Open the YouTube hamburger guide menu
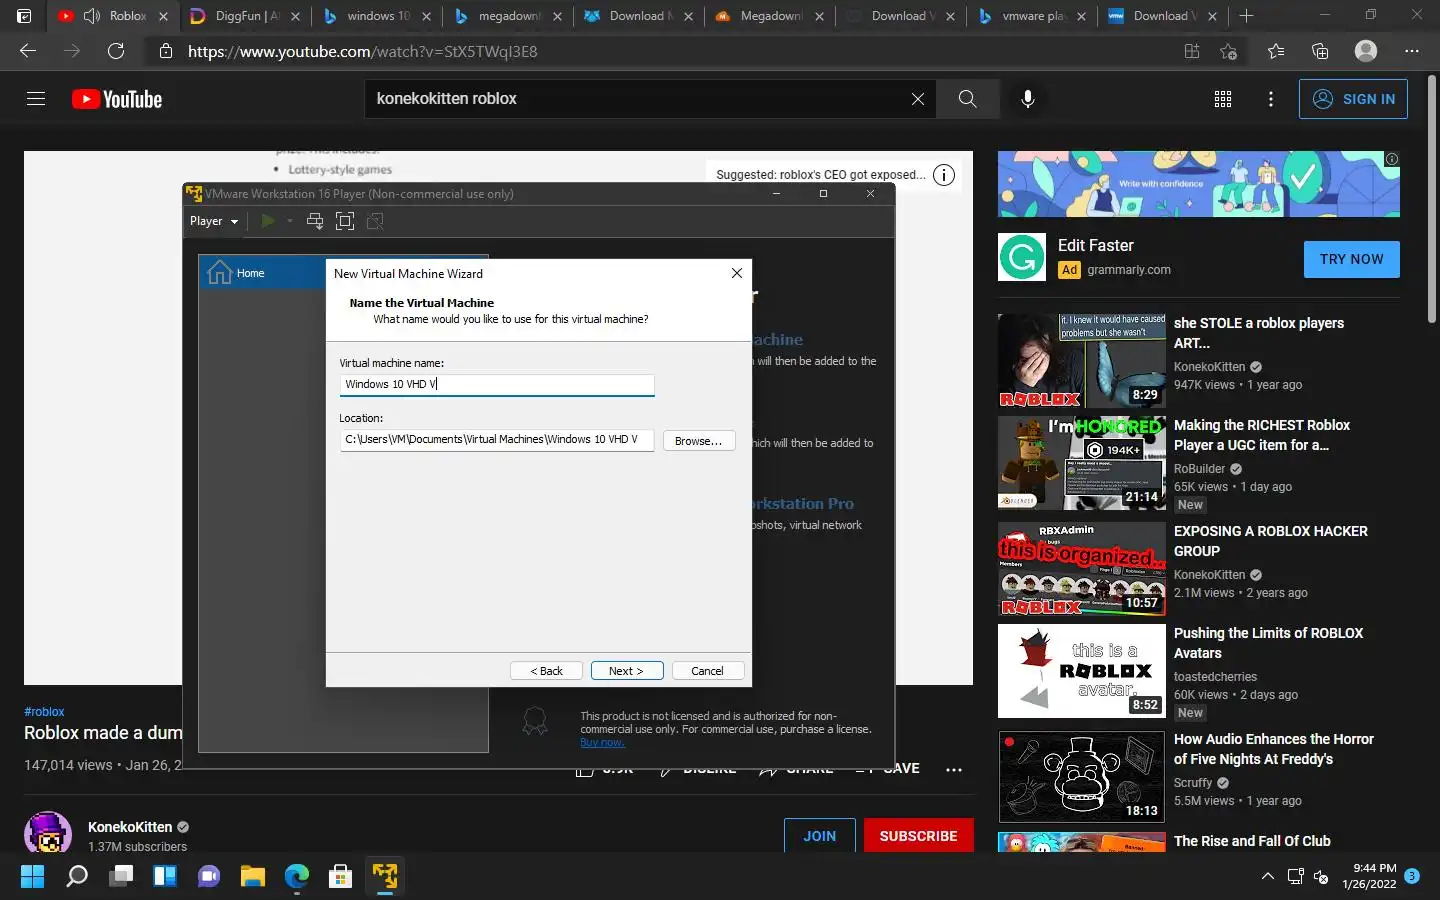Screen dimensions: 1440x900 36,99
